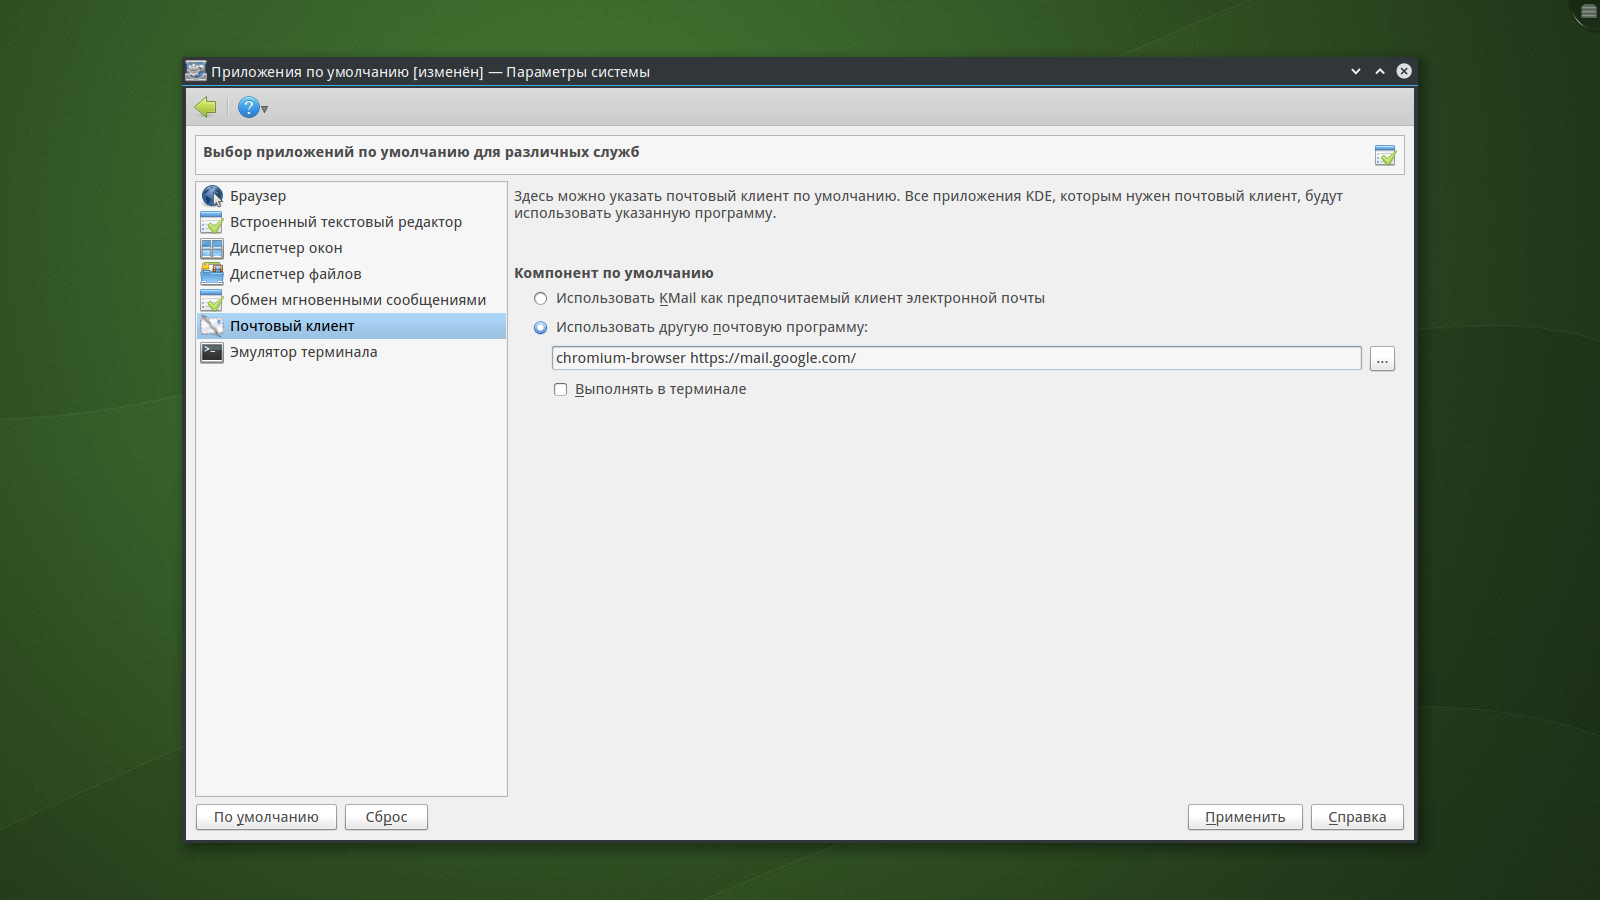Click the mail program command input field
Screen dimensions: 1600x900
957,358
